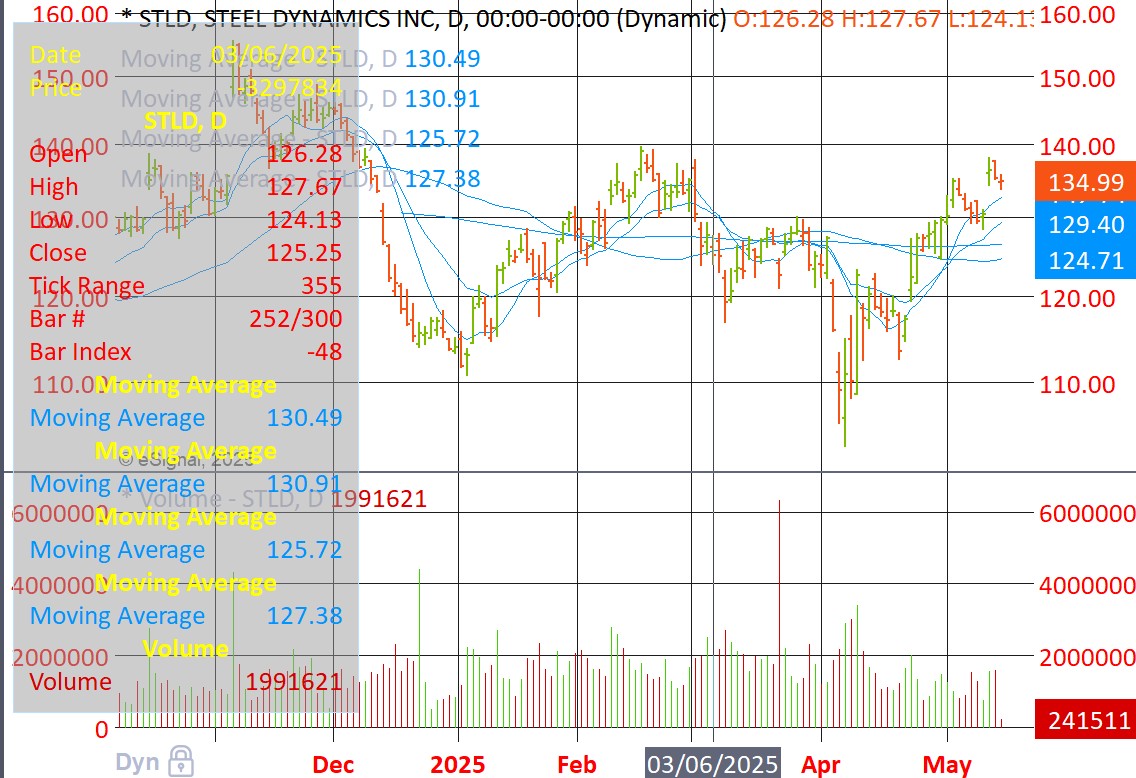This screenshot has width=1136, height=778.
Task: Click the 130.49 moving average value in chart legend
Action: point(442,59)
